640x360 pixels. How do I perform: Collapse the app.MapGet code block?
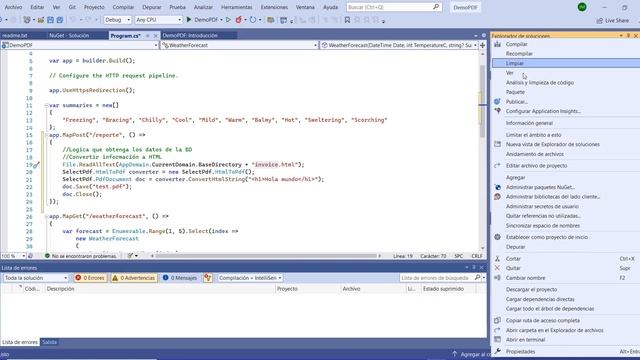click(46, 216)
